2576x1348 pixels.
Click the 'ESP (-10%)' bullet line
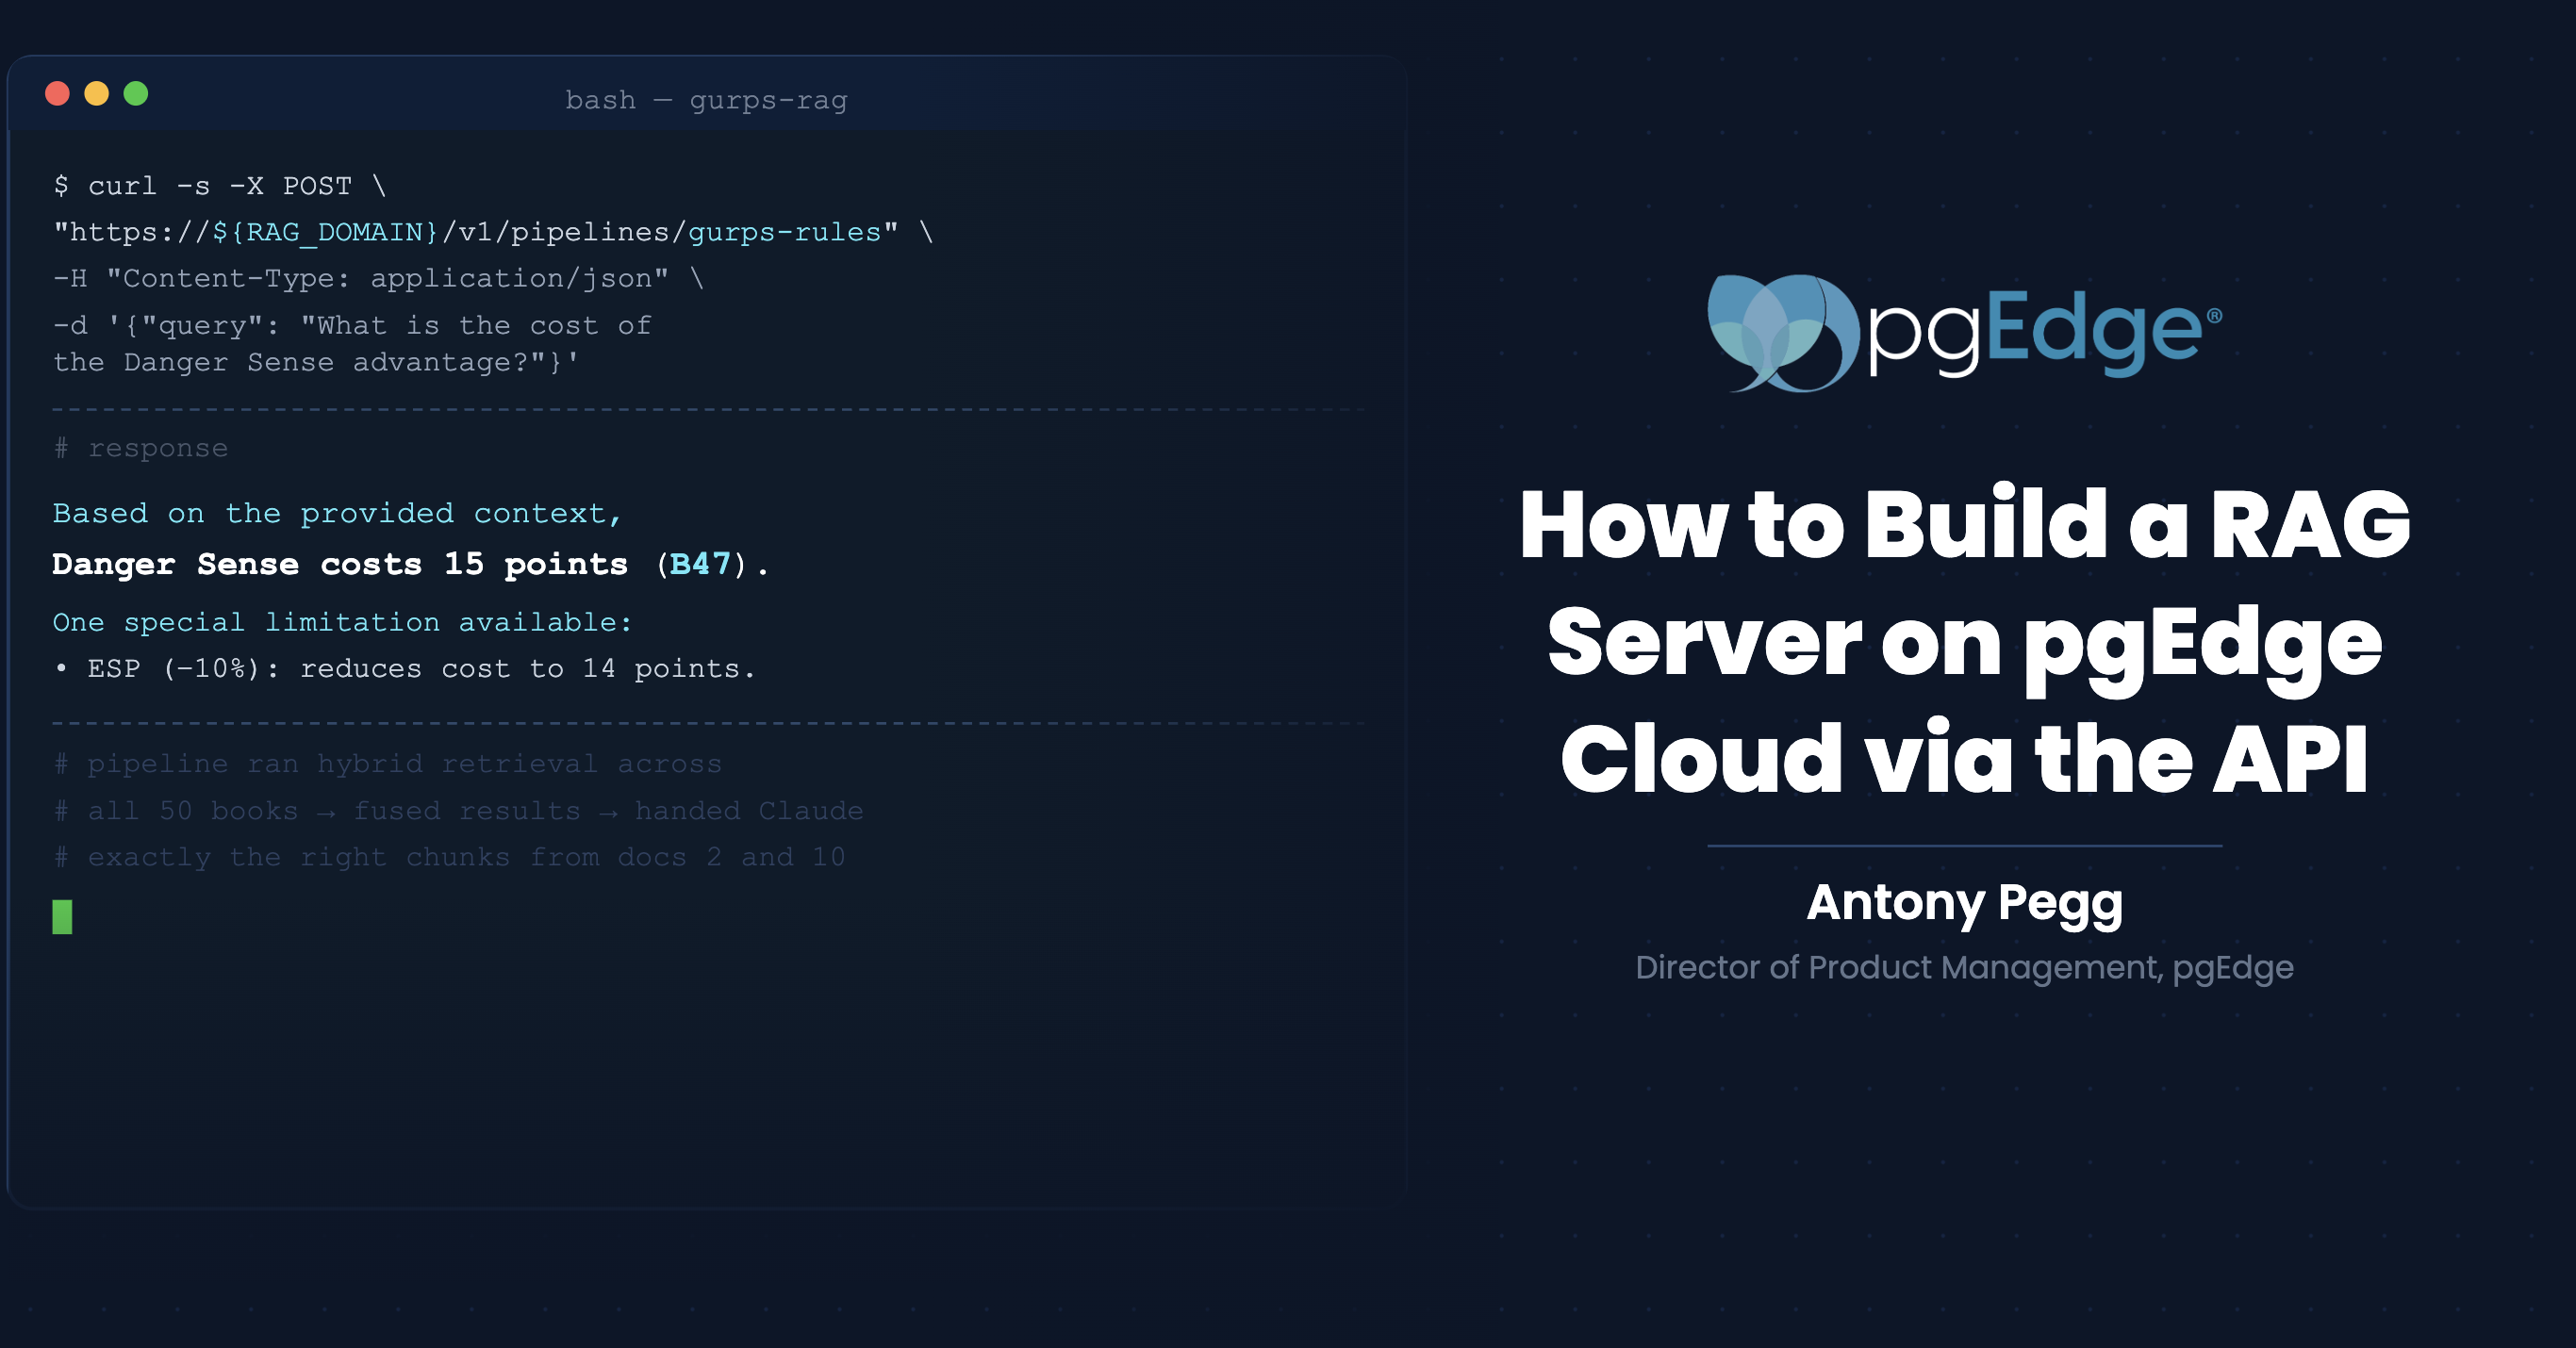(x=404, y=669)
